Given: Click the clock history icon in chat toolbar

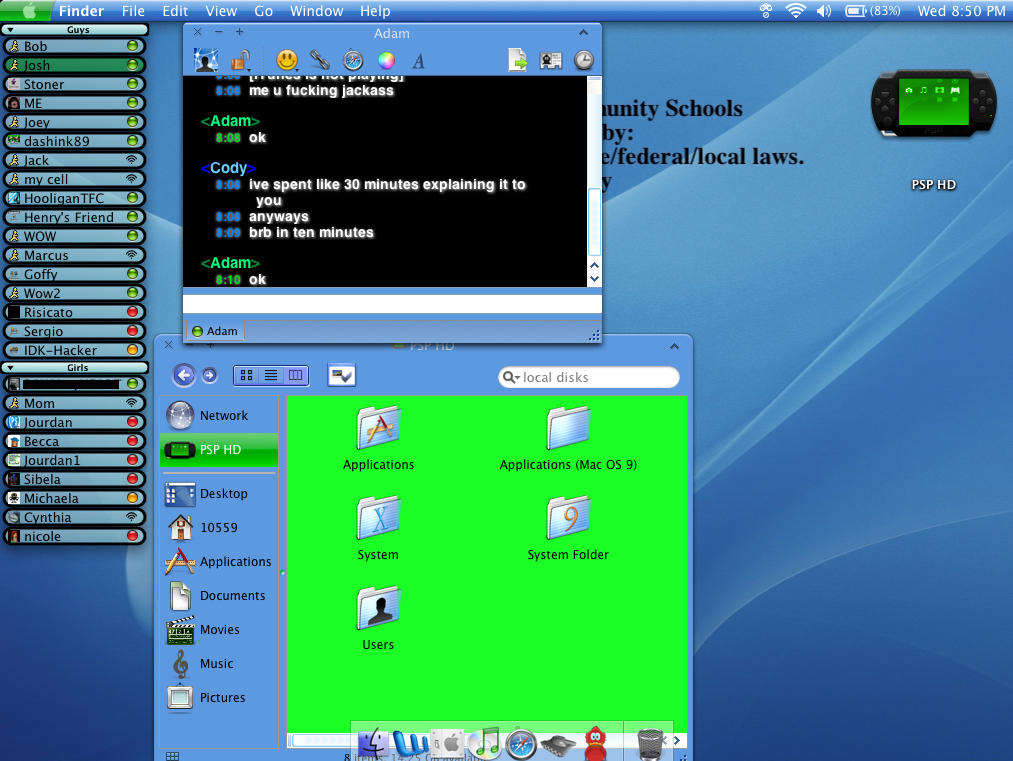Looking at the screenshot, I should 583,60.
